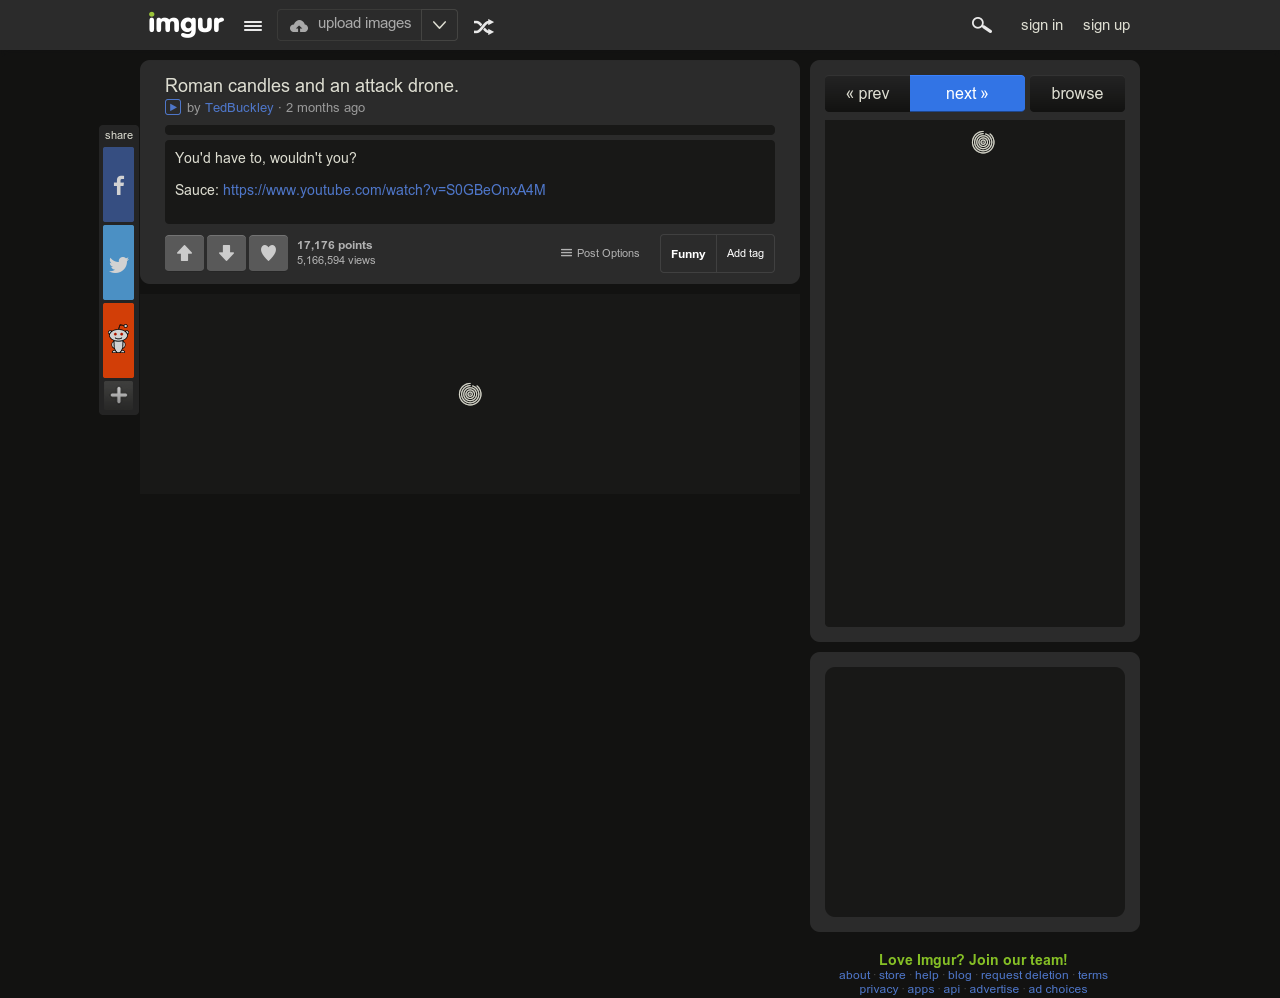
Task: Click sign in link
Action: tap(1042, 25)
